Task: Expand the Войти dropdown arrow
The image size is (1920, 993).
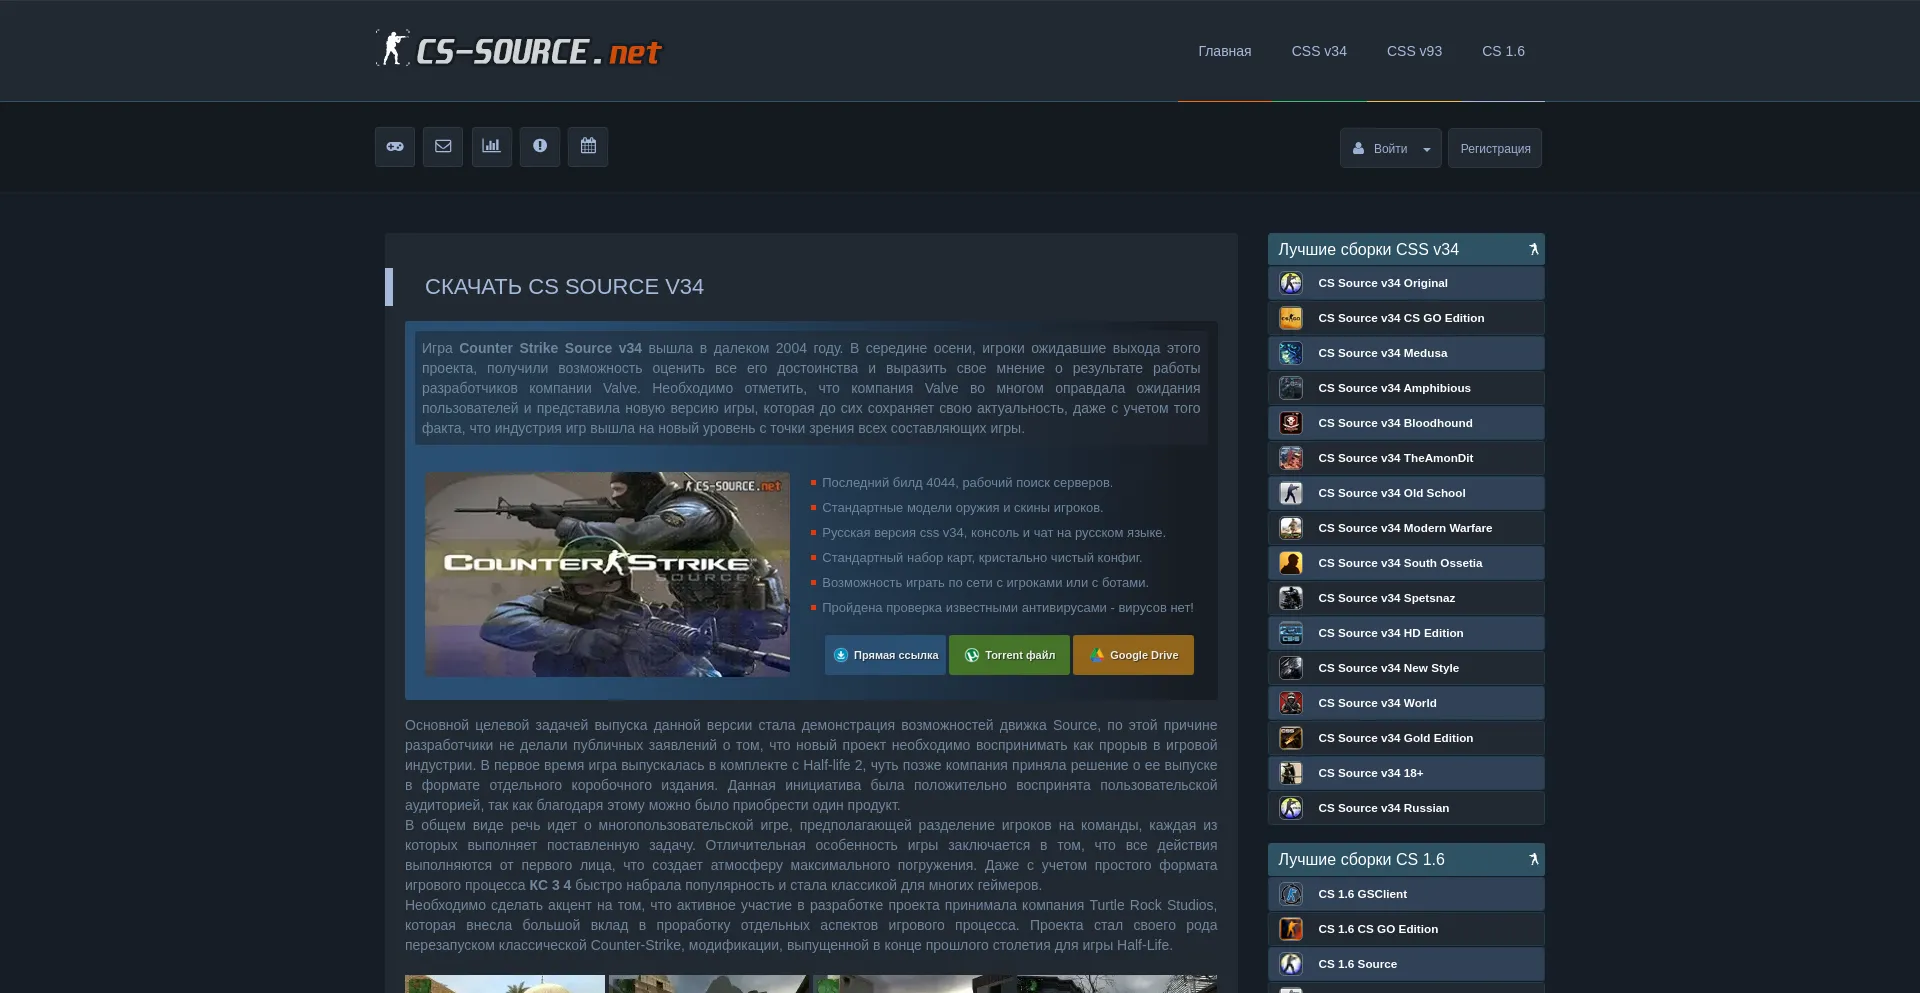Action: (1427, 149)
